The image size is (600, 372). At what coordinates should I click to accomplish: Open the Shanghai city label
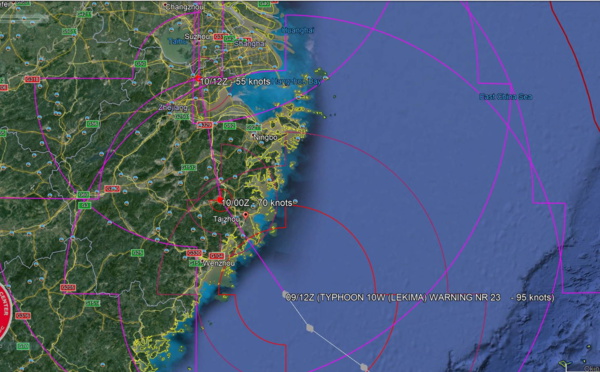pos(249,44)
